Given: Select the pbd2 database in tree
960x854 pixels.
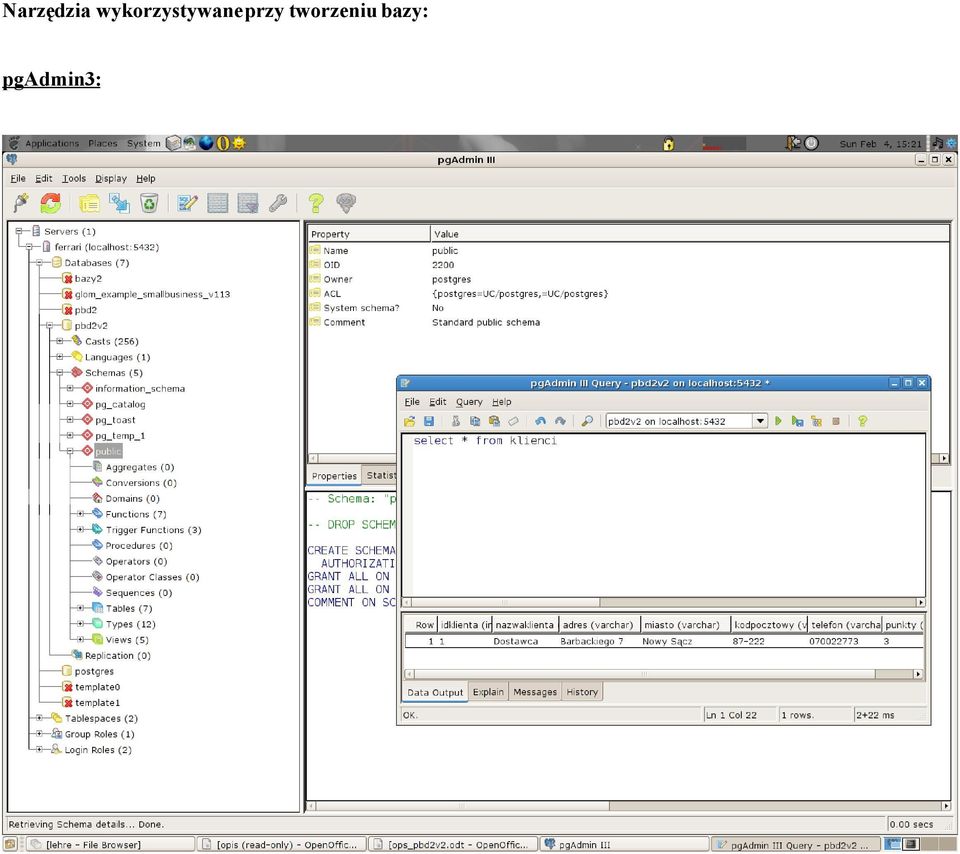Looking at the screenshot, I should 86,310.
